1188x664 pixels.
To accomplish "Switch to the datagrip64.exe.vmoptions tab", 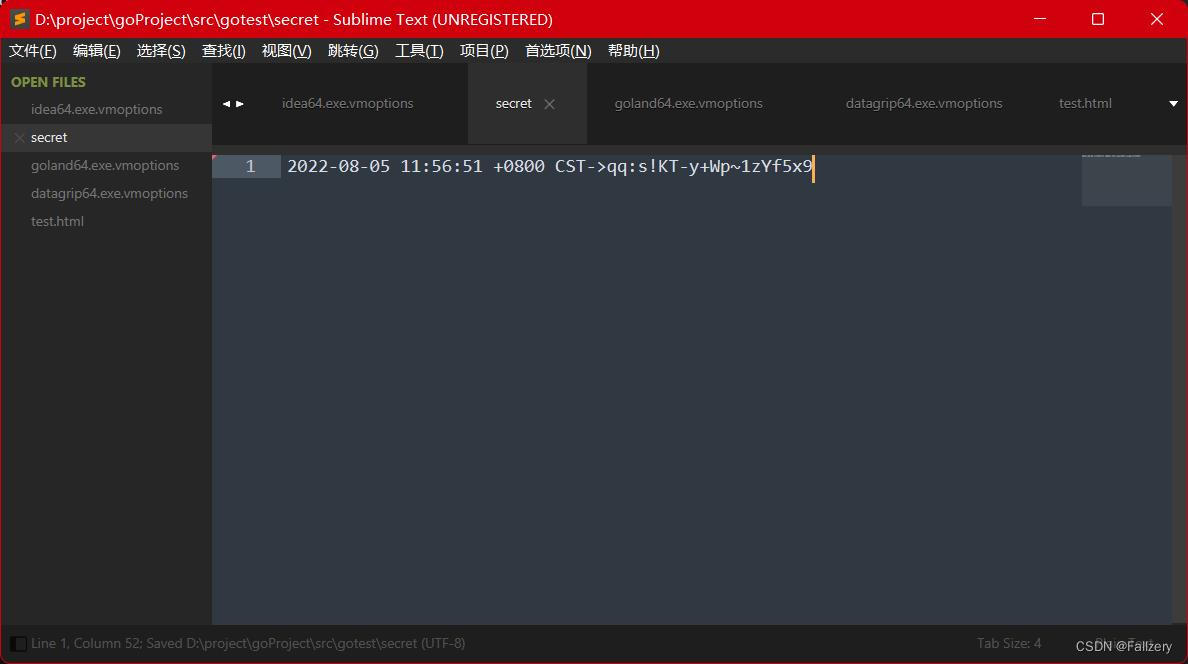I will click(924, 104).
